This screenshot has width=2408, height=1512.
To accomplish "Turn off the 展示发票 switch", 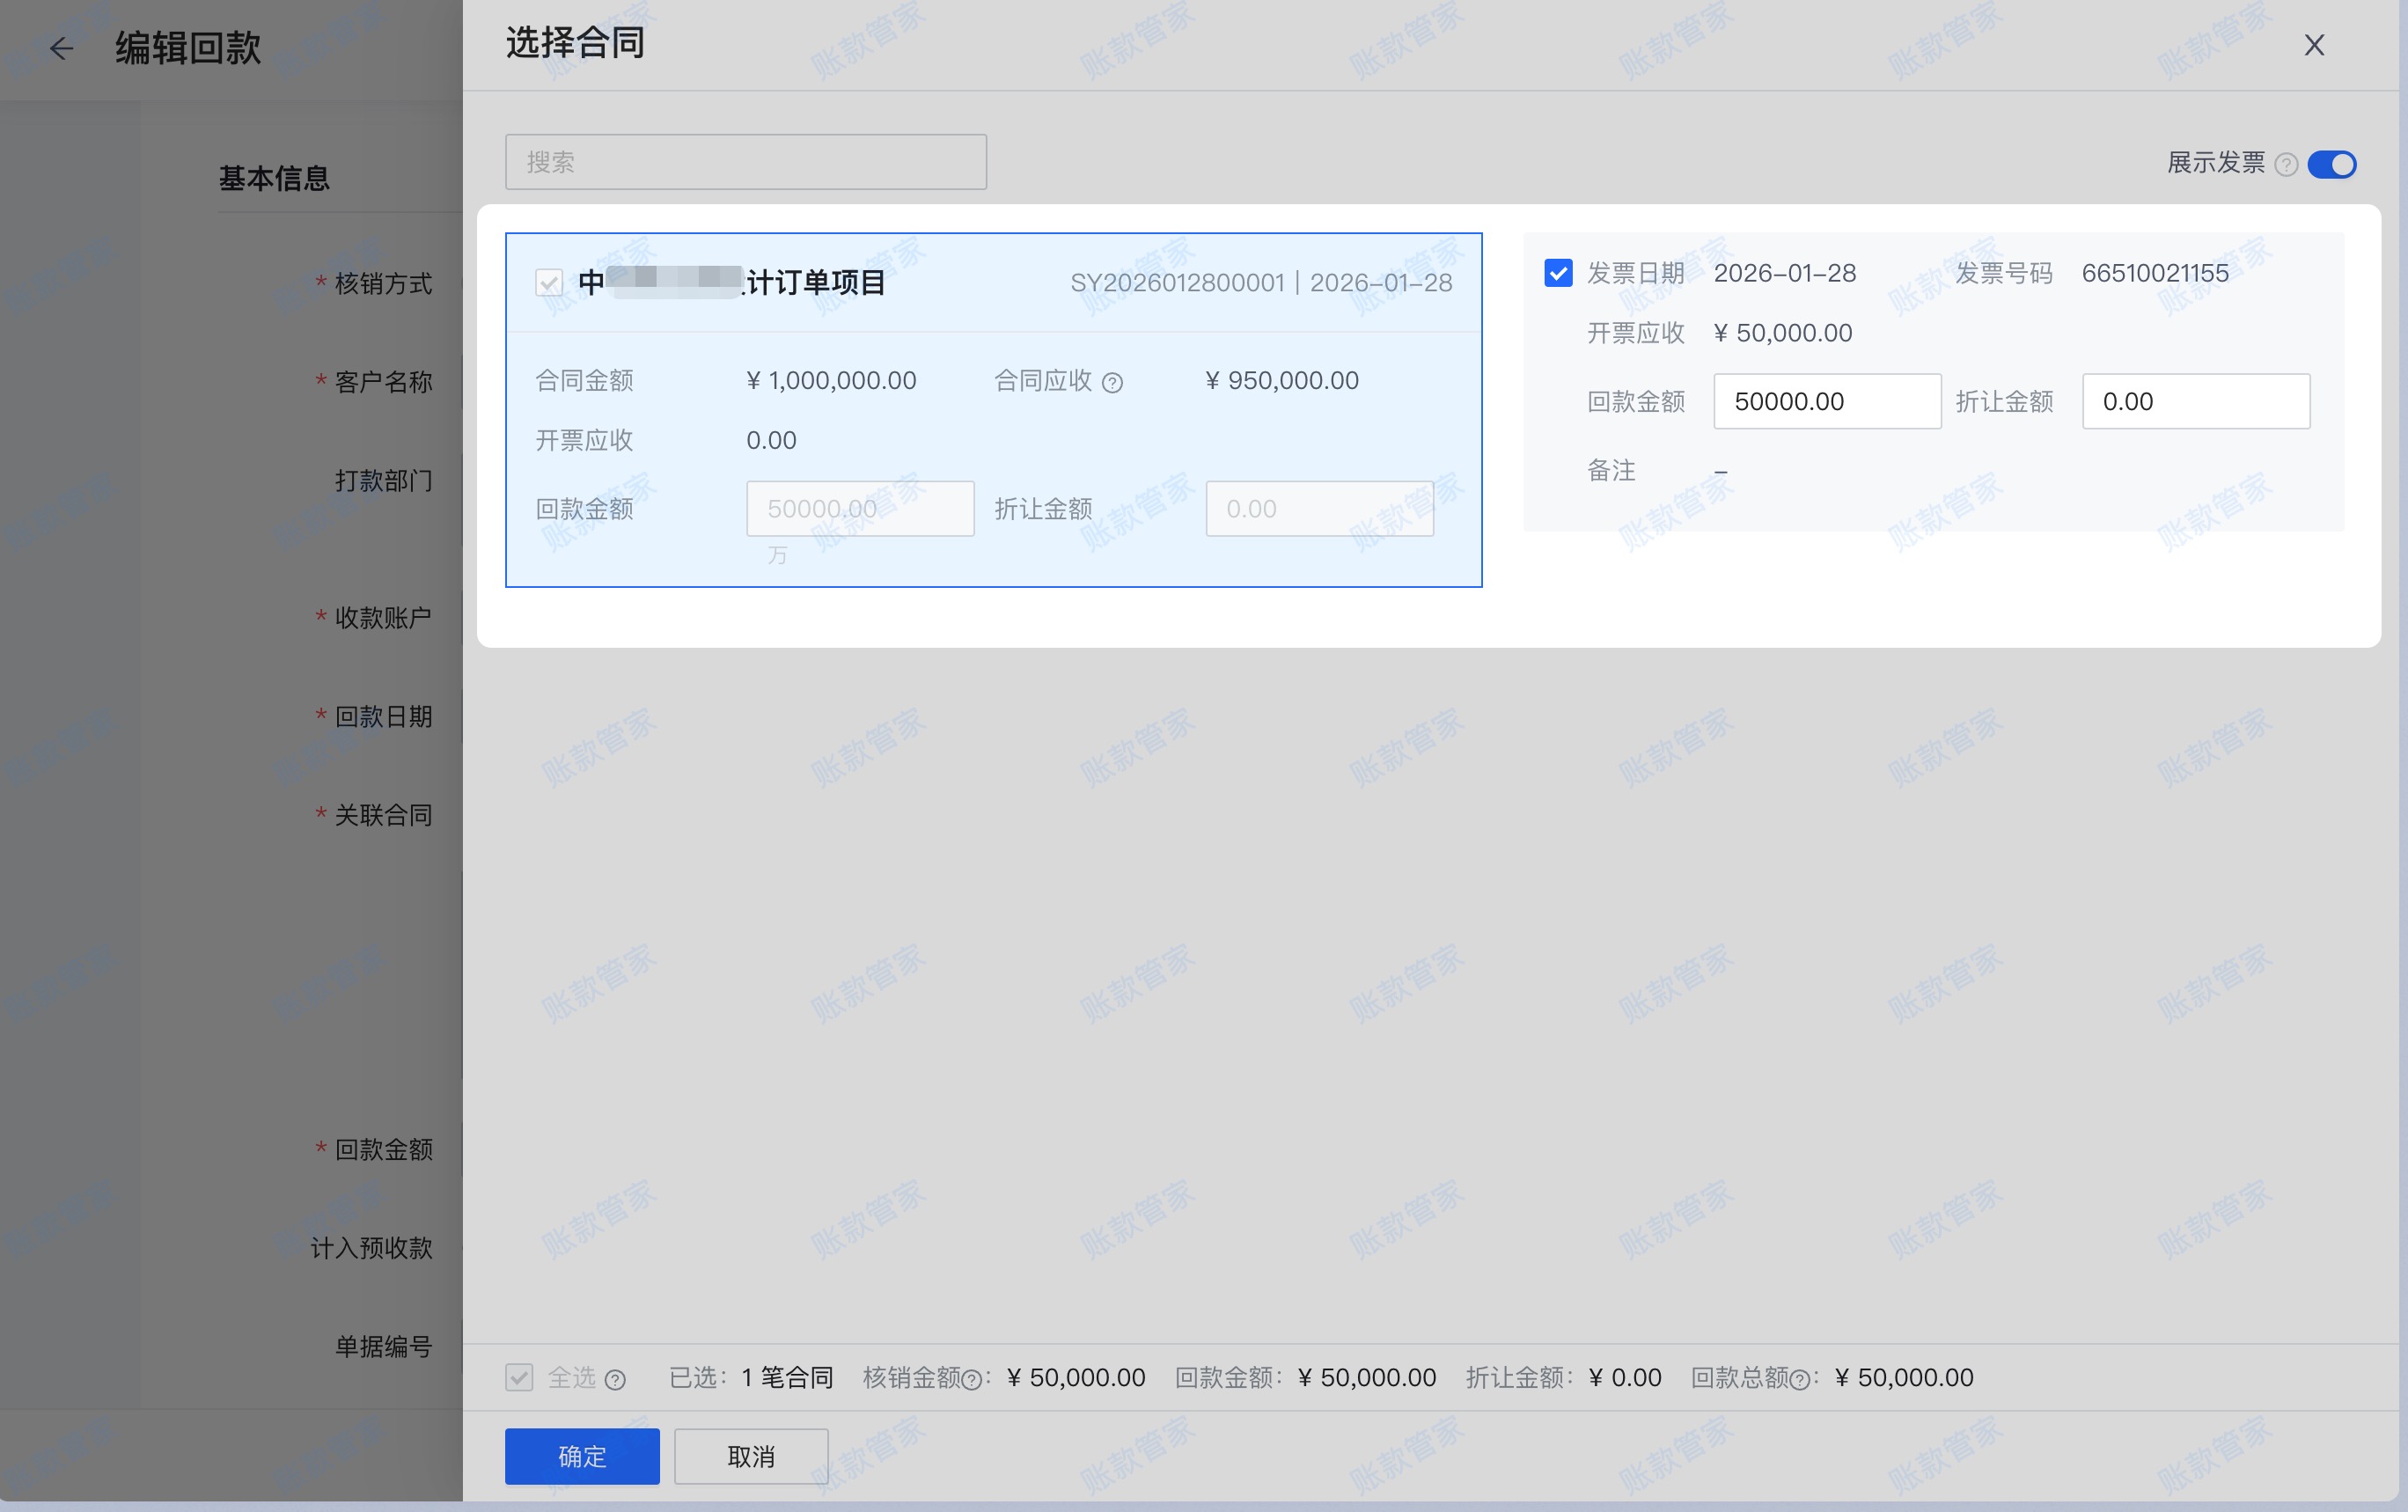I will point(2332,164).
